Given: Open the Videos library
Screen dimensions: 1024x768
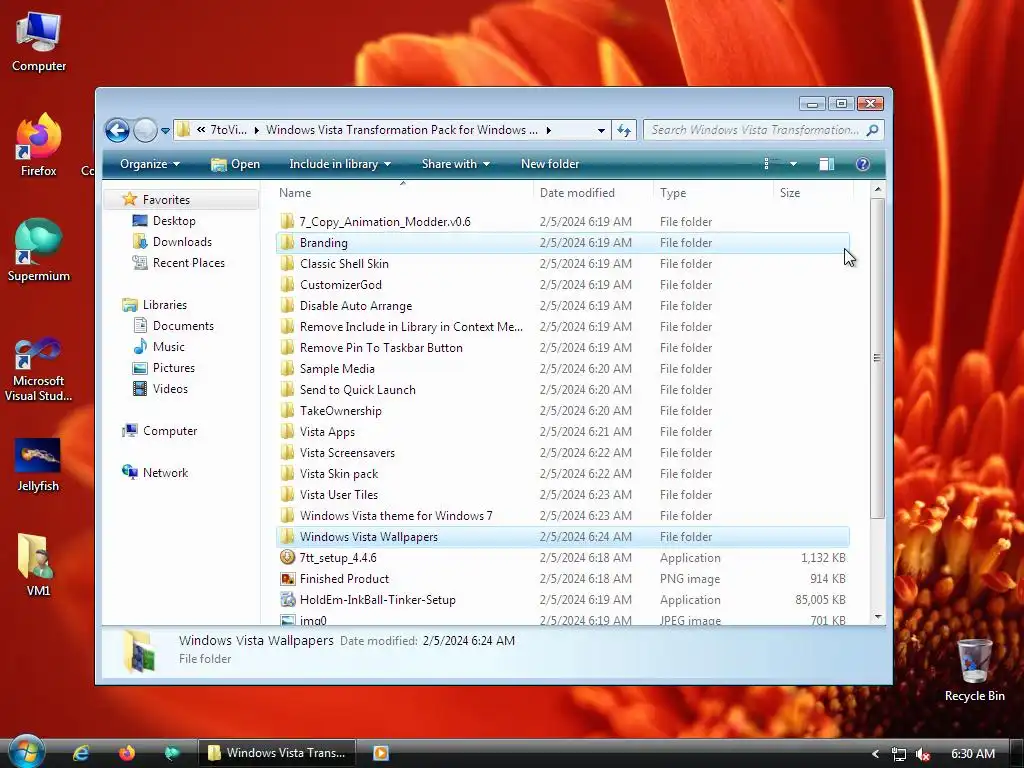Looking at the screenshot, I should [x=170, y=389].
